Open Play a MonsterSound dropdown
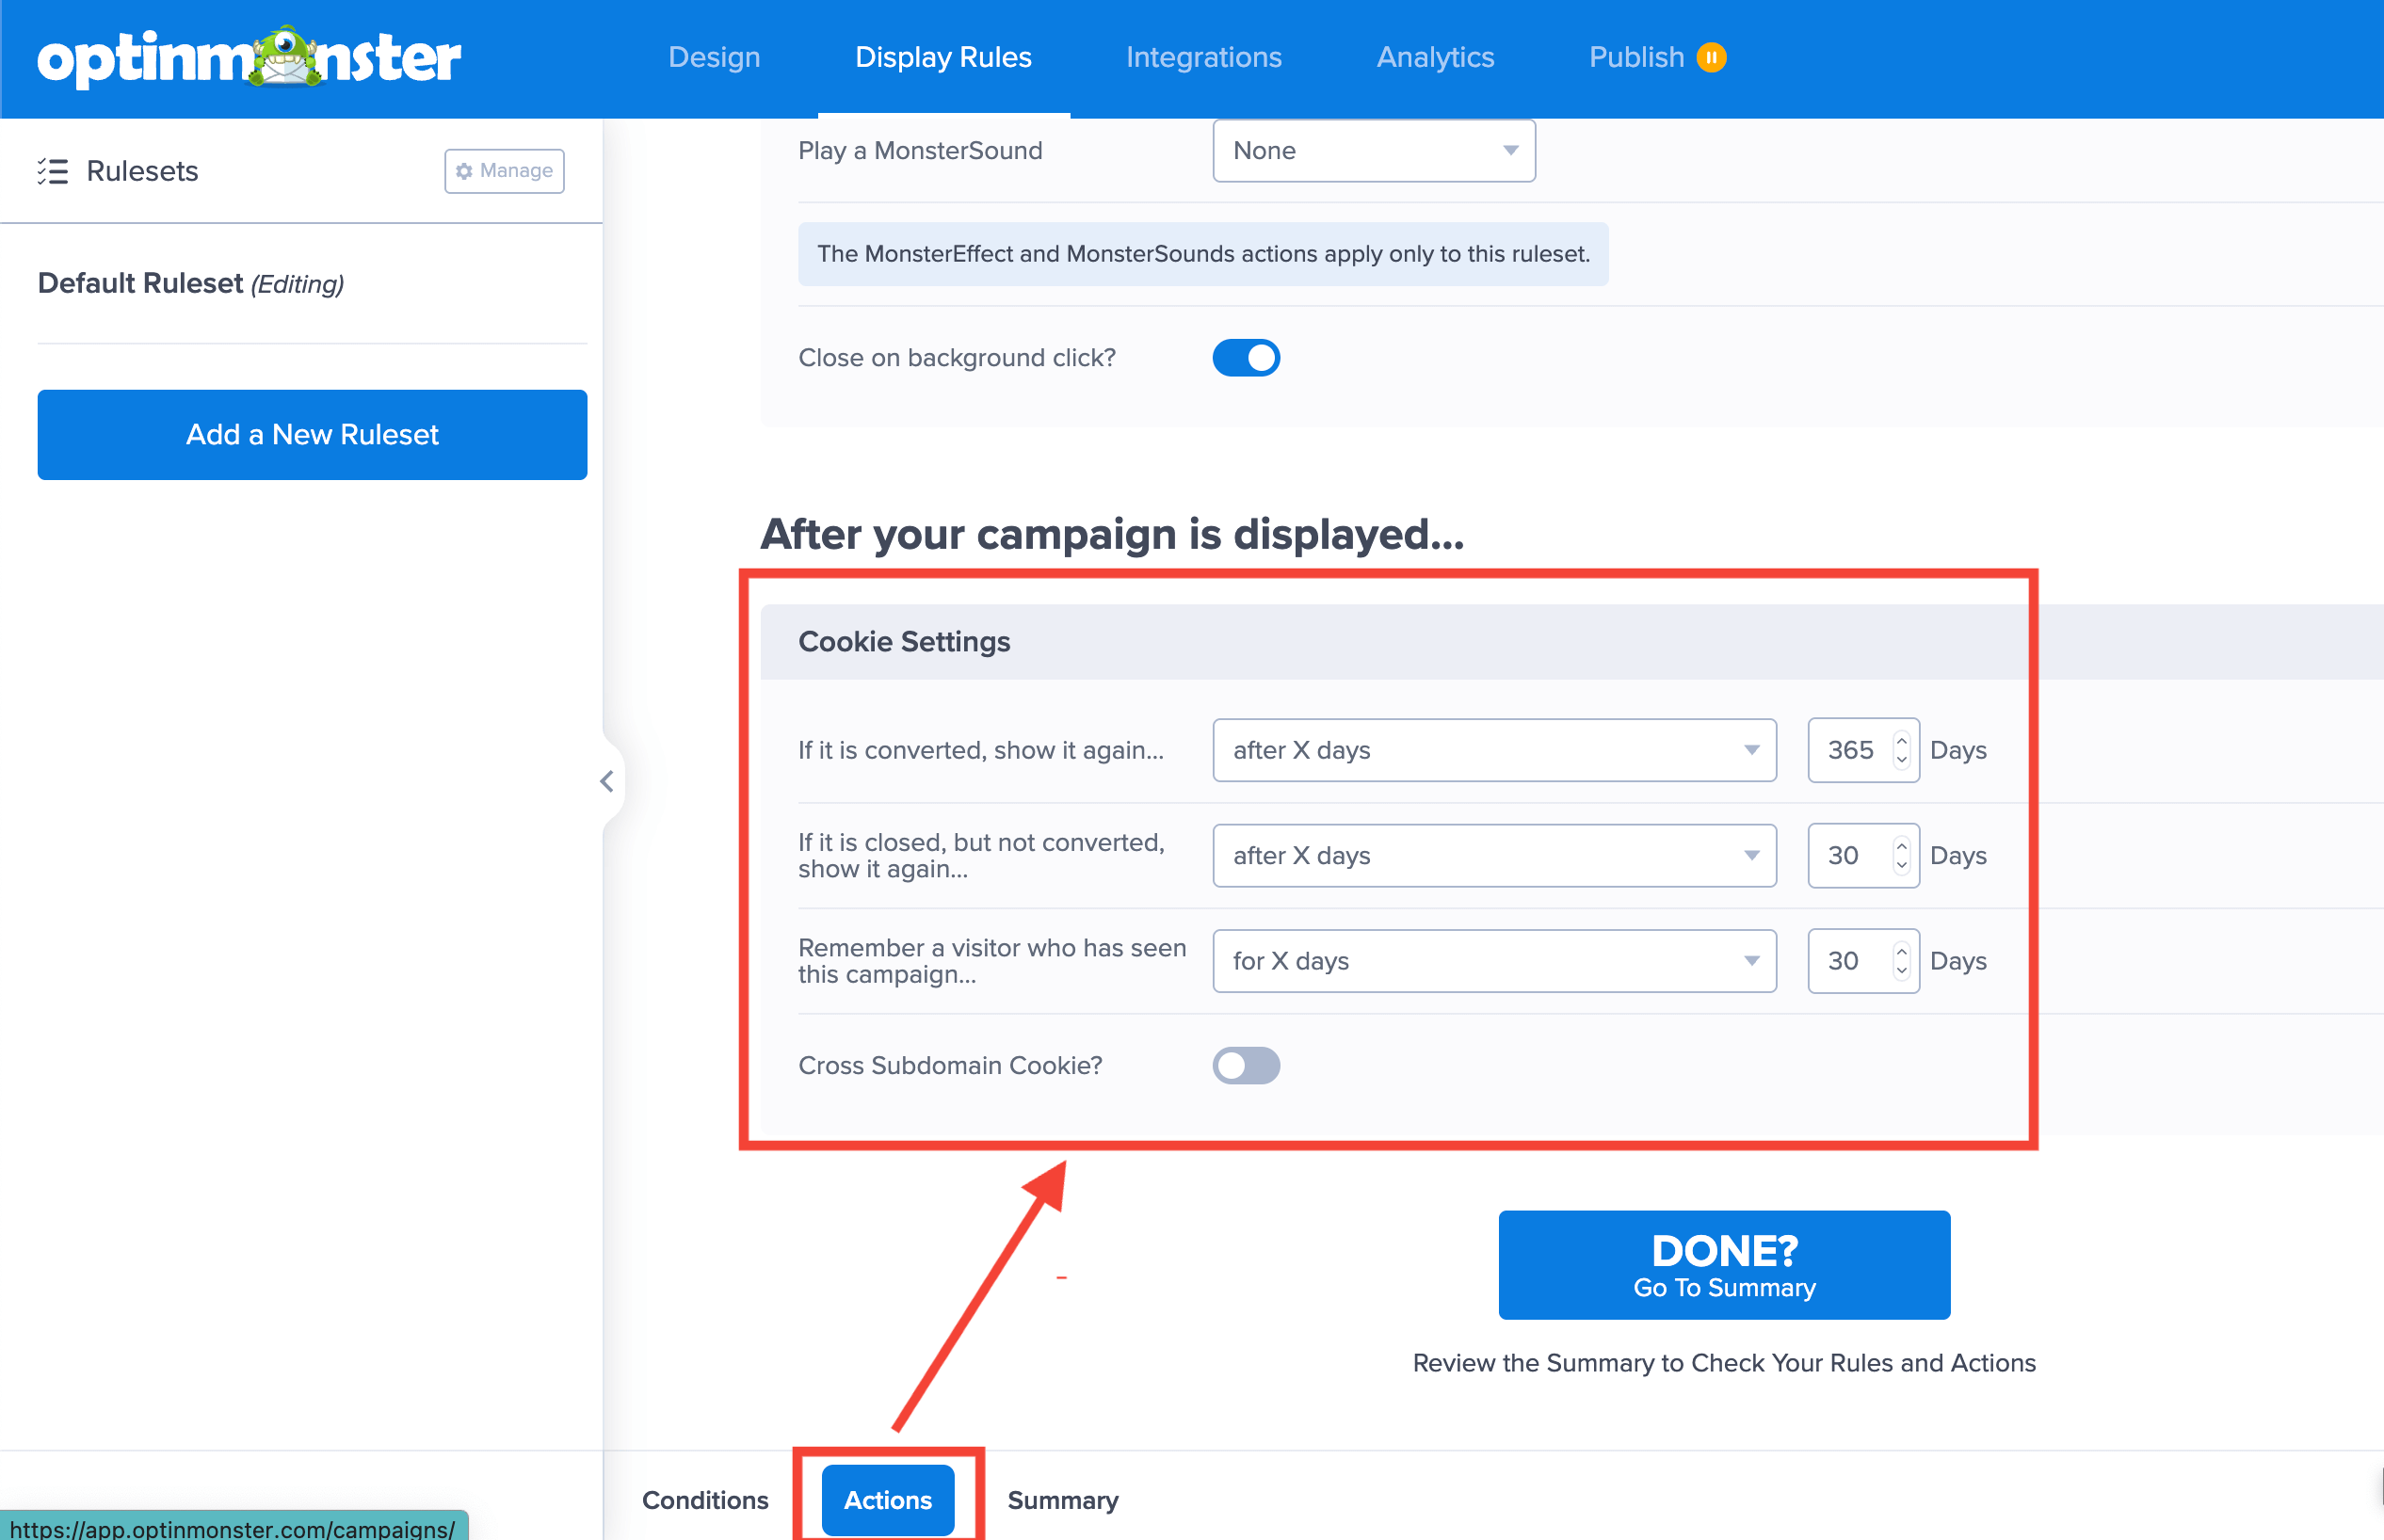This screenshot has width=2384, height=1540. pyautogui.click(x=1373, y=151)
